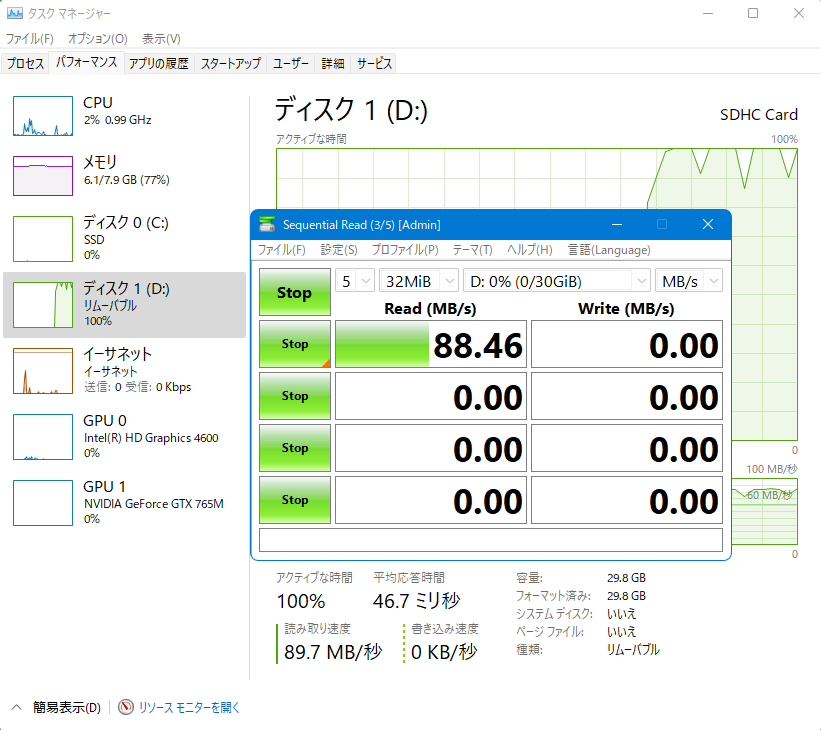Collapse to simple view using the chevron icon
The height and width of the screenshot is (730, 821).
pyautogui.click(x=16, y=707)
